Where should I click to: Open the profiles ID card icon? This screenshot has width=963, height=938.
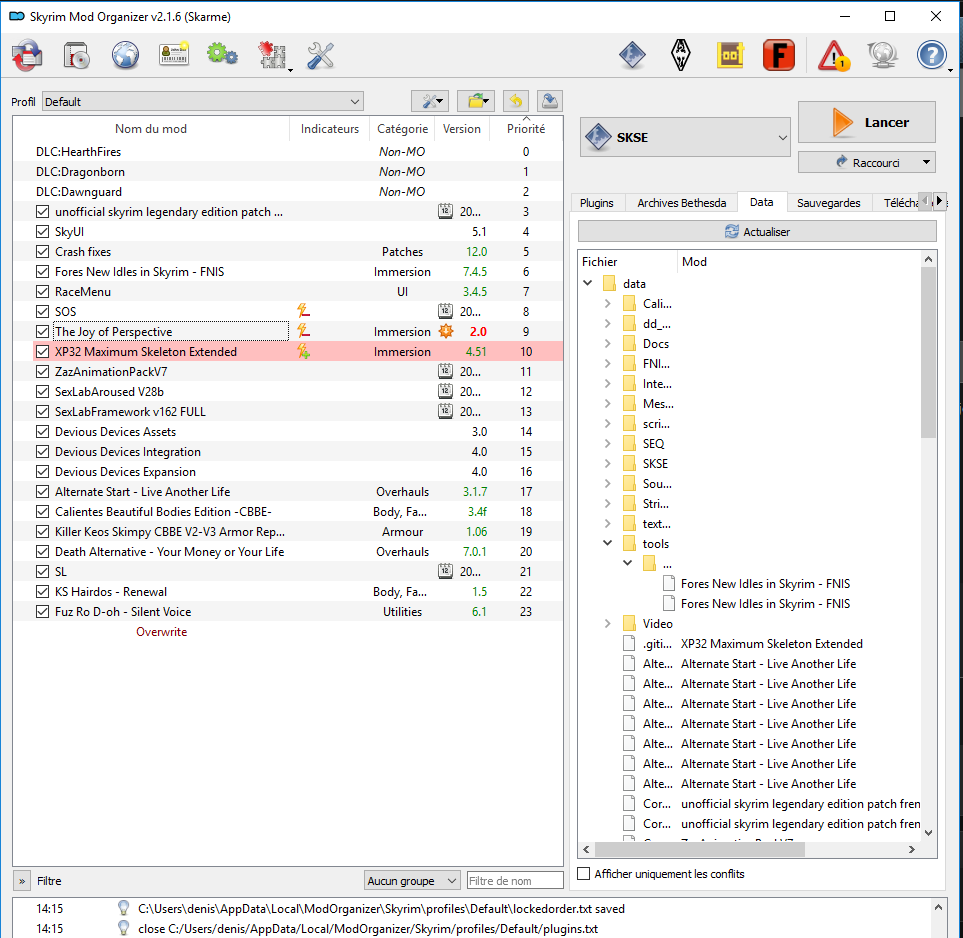[x=174, y=55]
